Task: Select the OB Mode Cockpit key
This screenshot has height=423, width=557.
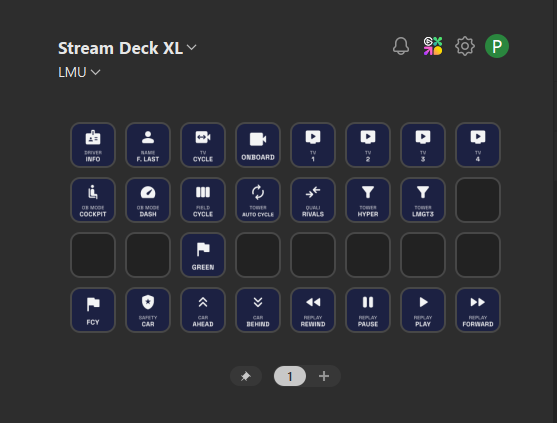Action: tap(93, 200)
